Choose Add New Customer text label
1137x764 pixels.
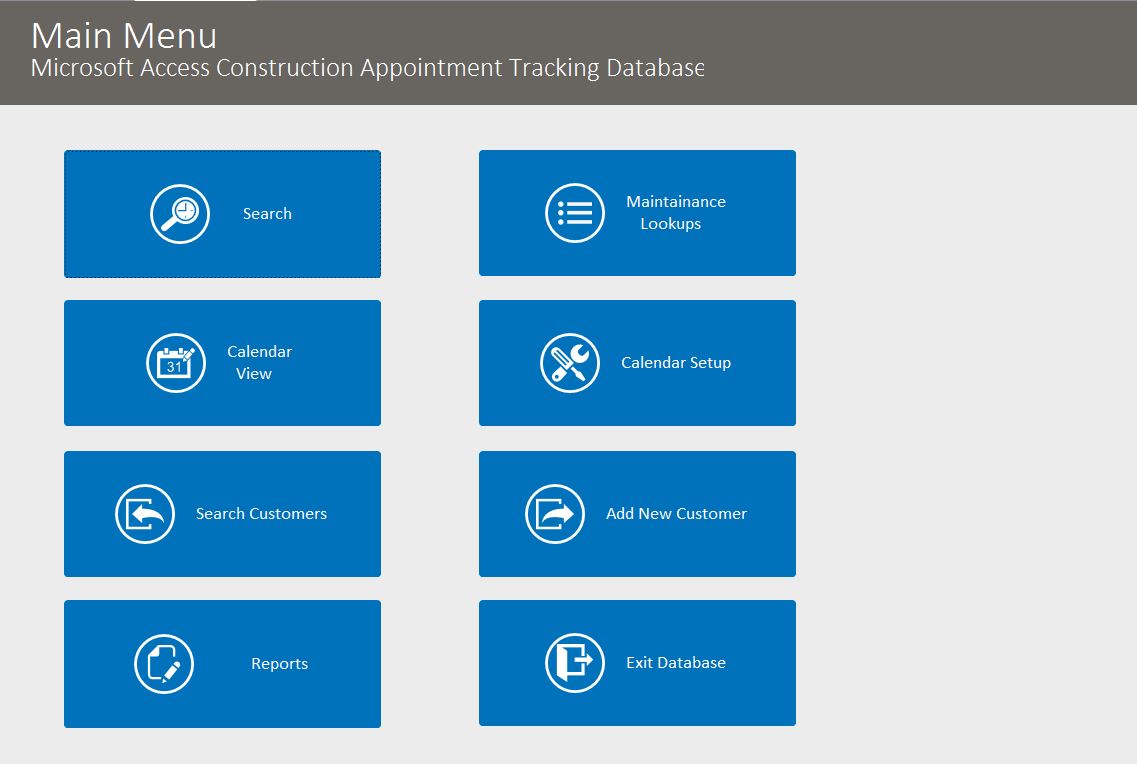(x=677, y=514)
